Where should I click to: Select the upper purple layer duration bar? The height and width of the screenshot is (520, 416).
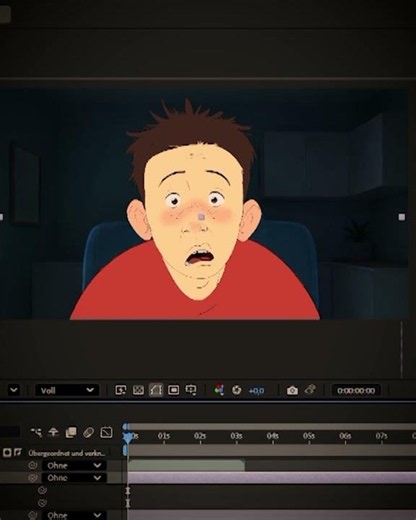pyautogui.click(x=272, y=478)
